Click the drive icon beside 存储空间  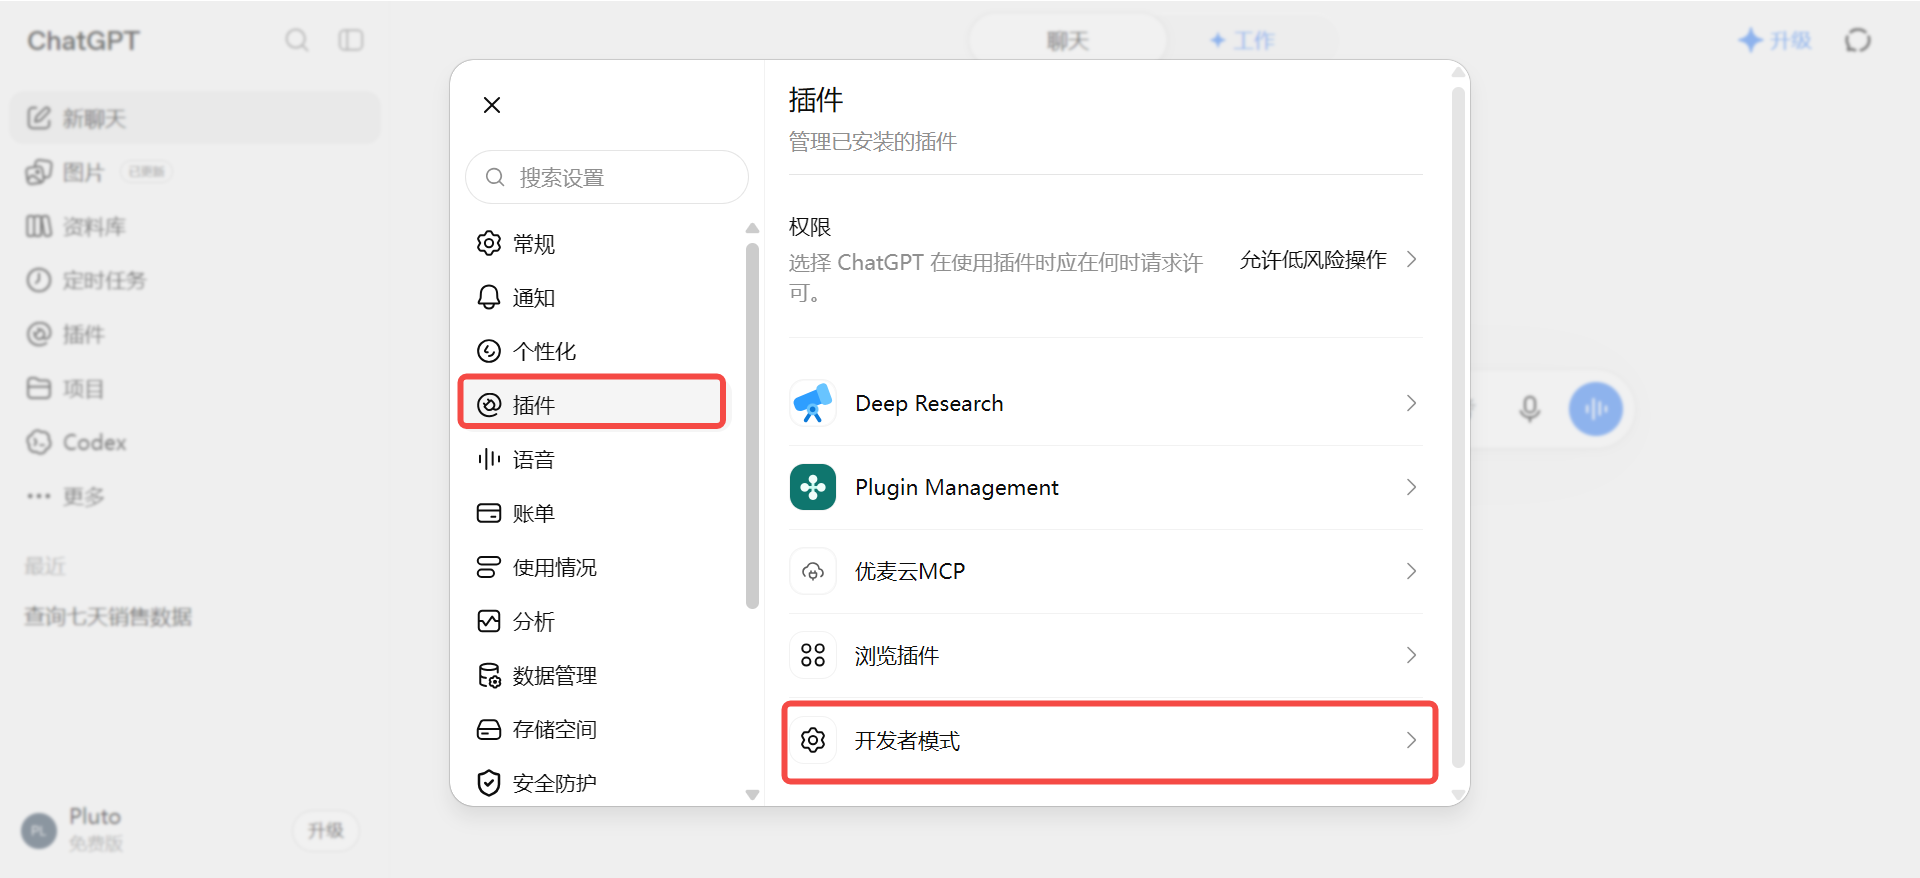click(x=489, y=729)
